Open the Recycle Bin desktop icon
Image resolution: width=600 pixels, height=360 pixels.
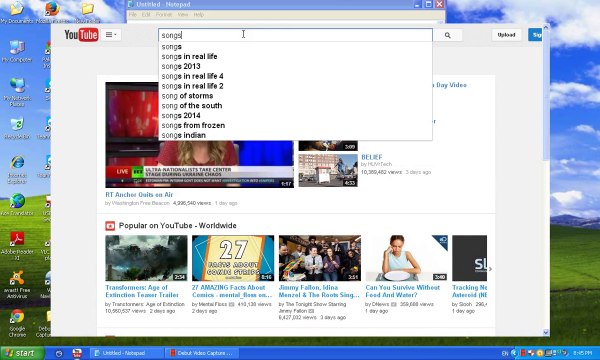coord(17,128)
